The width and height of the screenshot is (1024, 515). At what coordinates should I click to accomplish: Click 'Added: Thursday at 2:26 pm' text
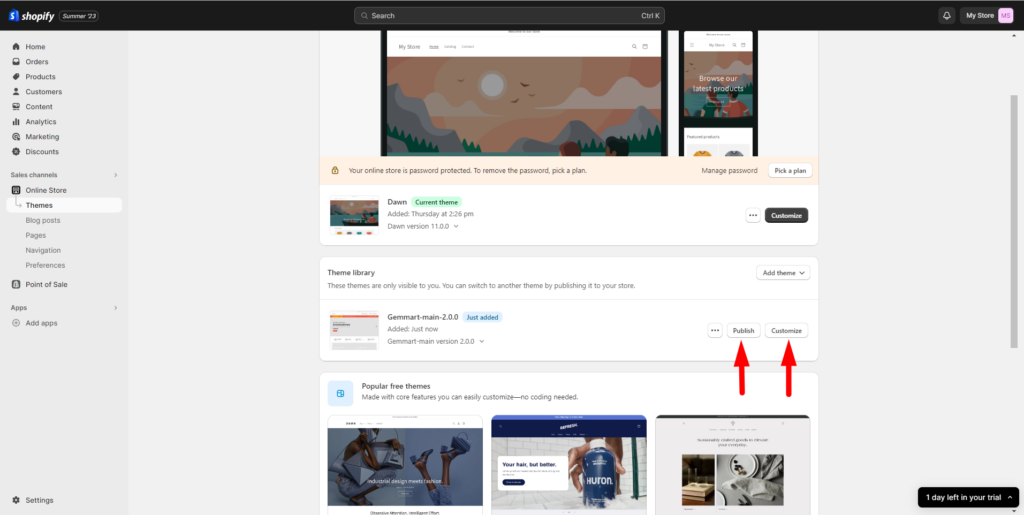[x=430, y=214]
